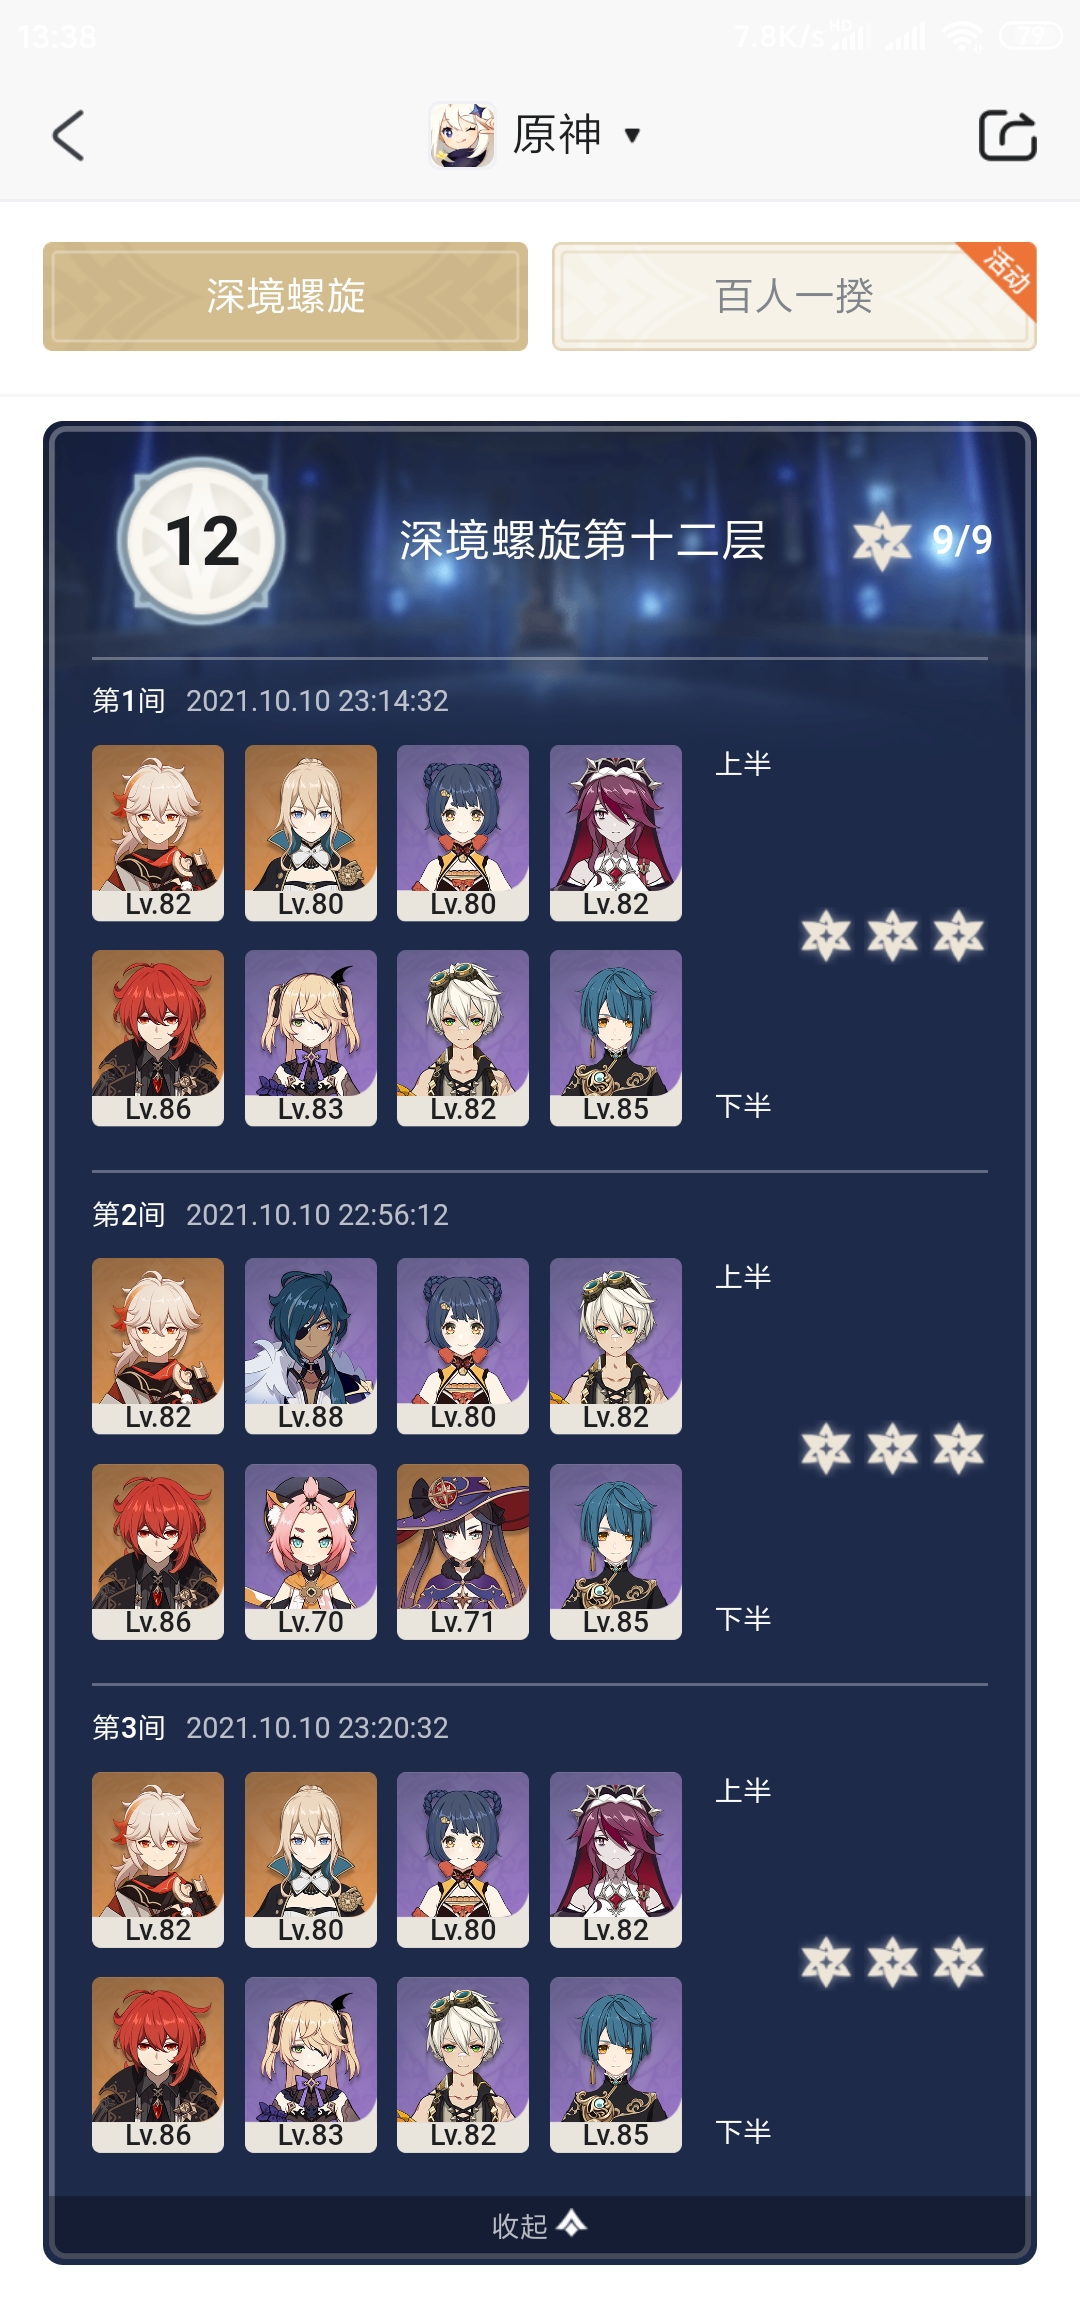Switch to the 百人一揆 tab

[794, 296]
